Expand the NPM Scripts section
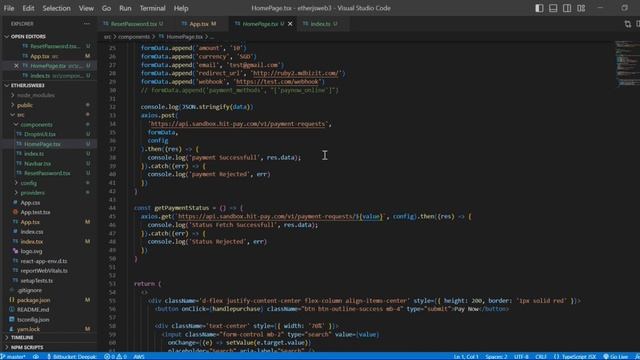The width and height of the screenshot is (640, 360). pos(27,347)
